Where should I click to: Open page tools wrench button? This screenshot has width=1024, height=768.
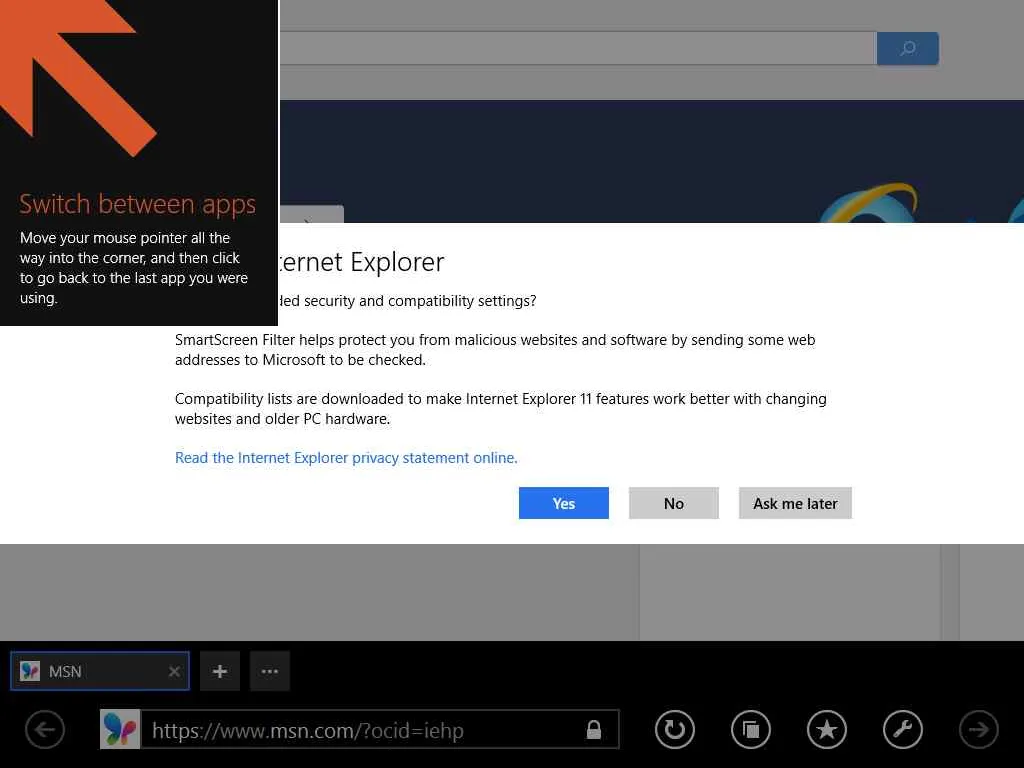coord(903,729)
